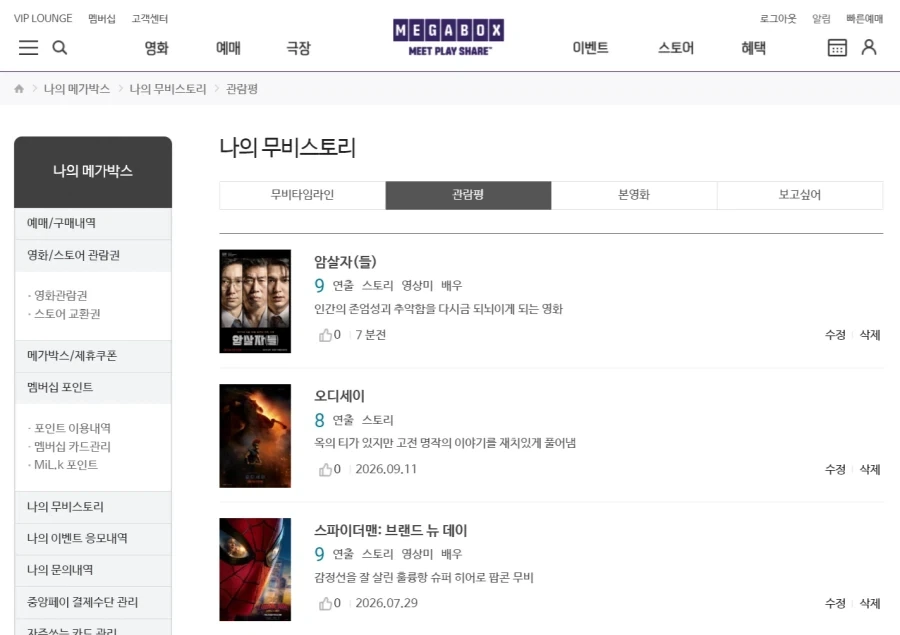Open the 오디세이 review title
Screen dimensions: 900x635
(339, 396)
